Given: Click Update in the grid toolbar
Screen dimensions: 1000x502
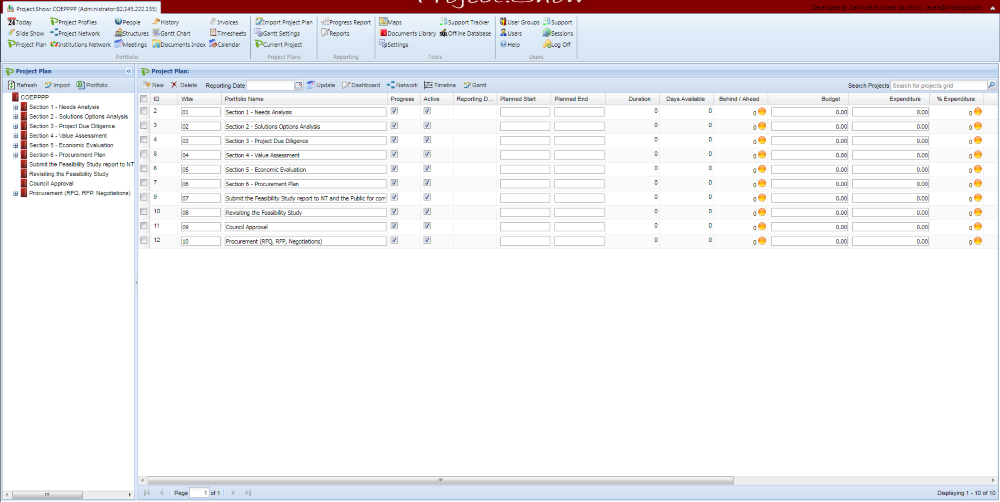Looking at the screenshot, I should pyautogui.click(x=321, y=85).
